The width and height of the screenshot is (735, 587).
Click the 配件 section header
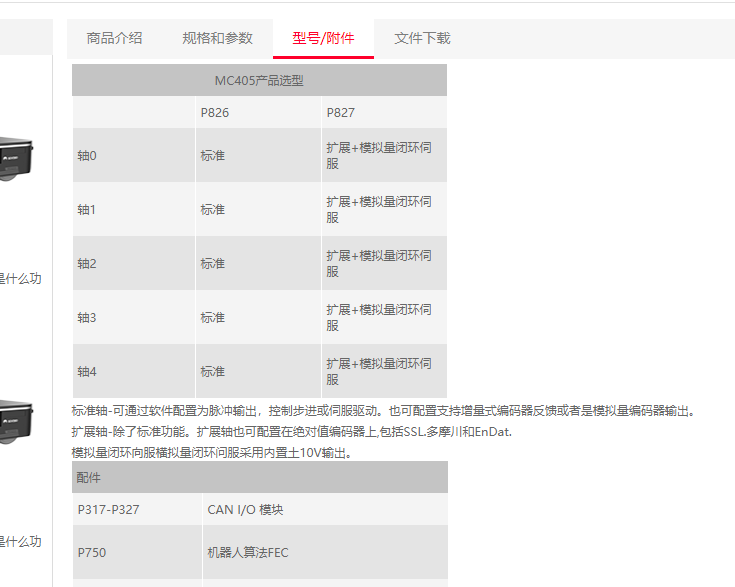89,477
